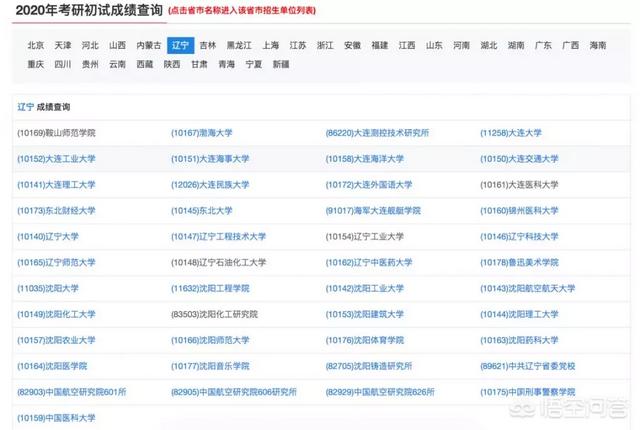Select 河南 province tab
The width and height of the screenshot is (640, 430).
462,45
